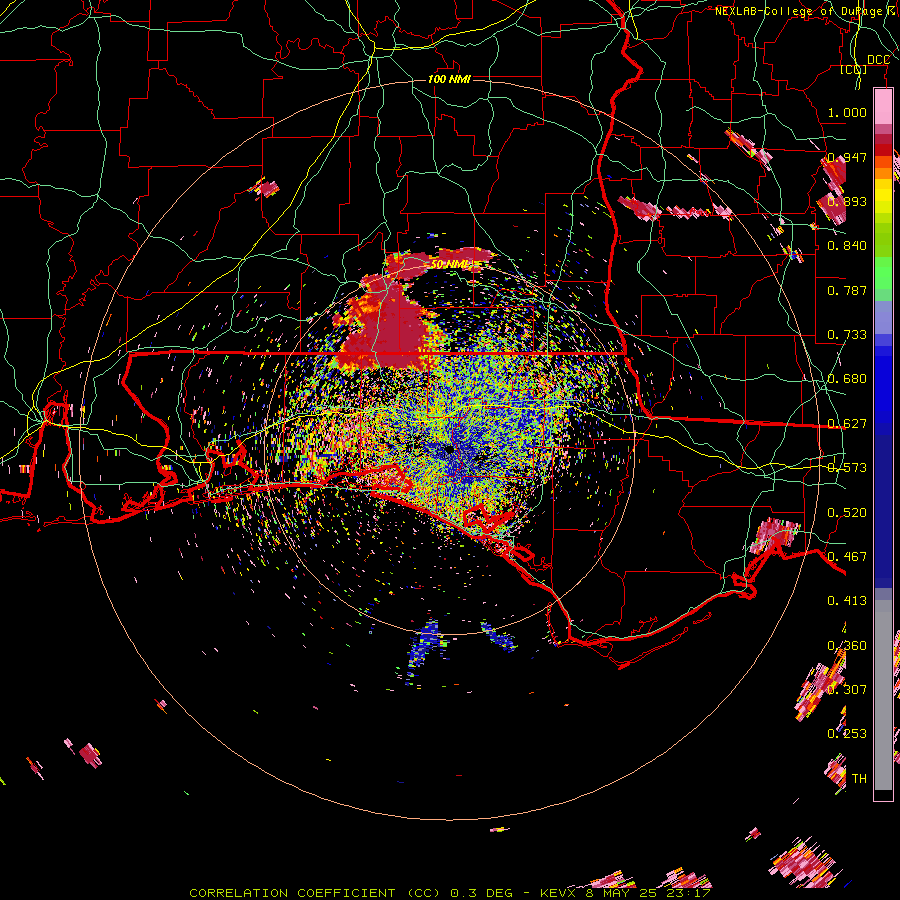900x900 pixels.
Task: Select the 0.840 scale value
Action: pyautogui.click(x=847, y=246)
